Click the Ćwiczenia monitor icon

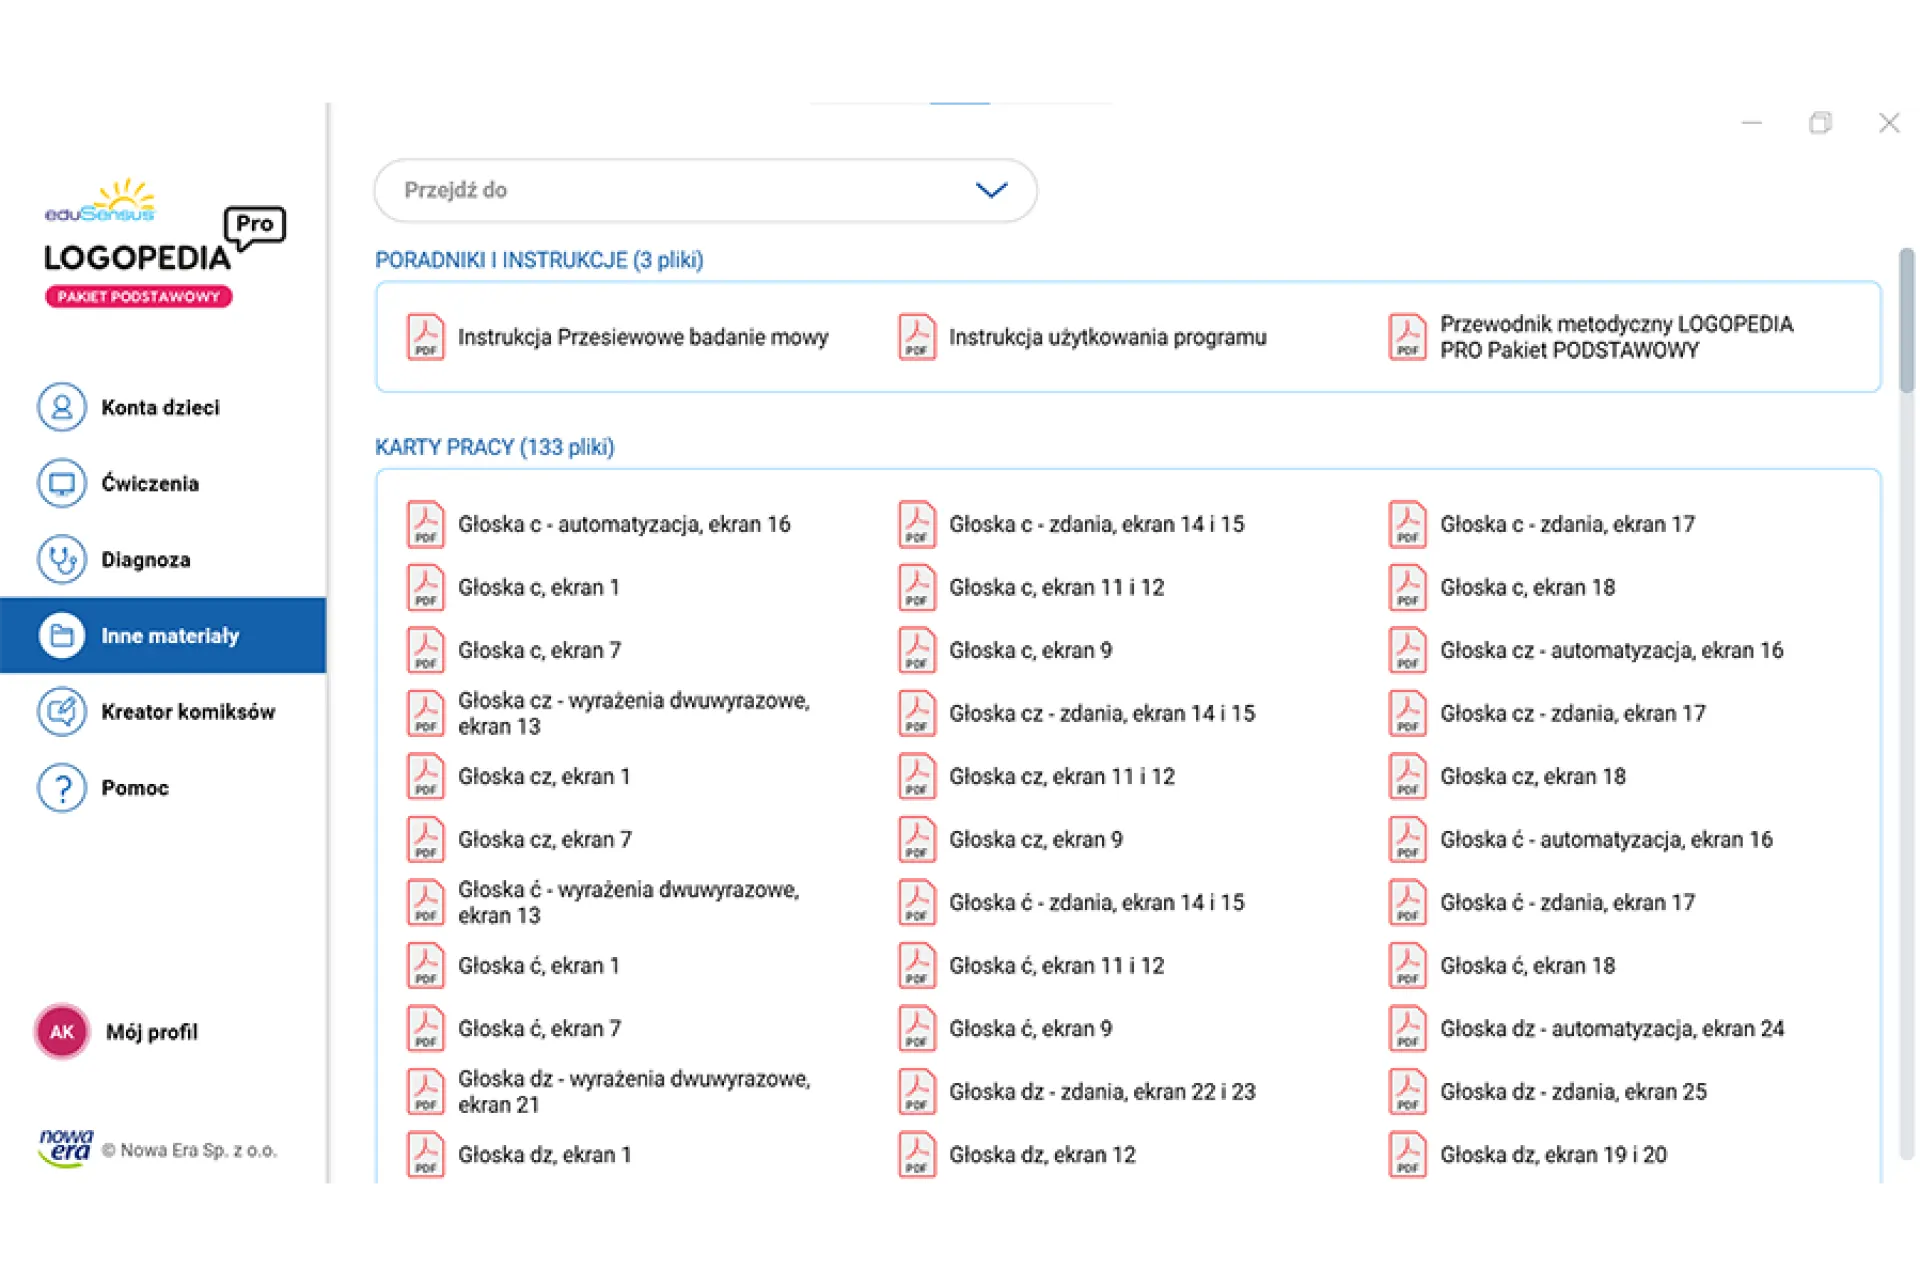coord(62,483)
